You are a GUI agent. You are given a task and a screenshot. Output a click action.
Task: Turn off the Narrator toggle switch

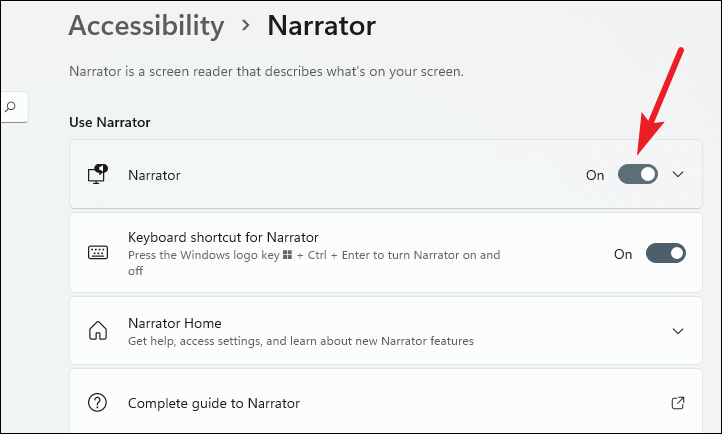click(x=638, y=174)
